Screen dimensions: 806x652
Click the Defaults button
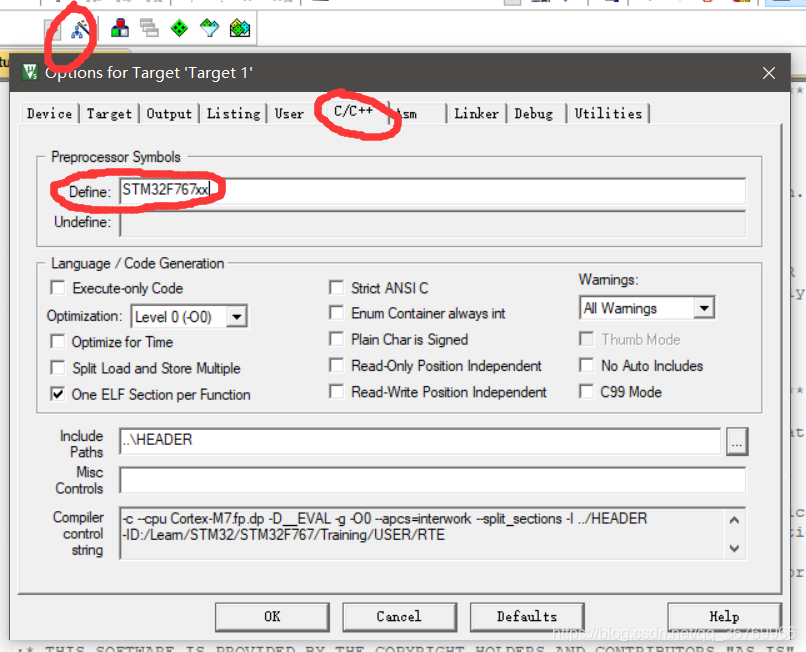tap(527, 617)
